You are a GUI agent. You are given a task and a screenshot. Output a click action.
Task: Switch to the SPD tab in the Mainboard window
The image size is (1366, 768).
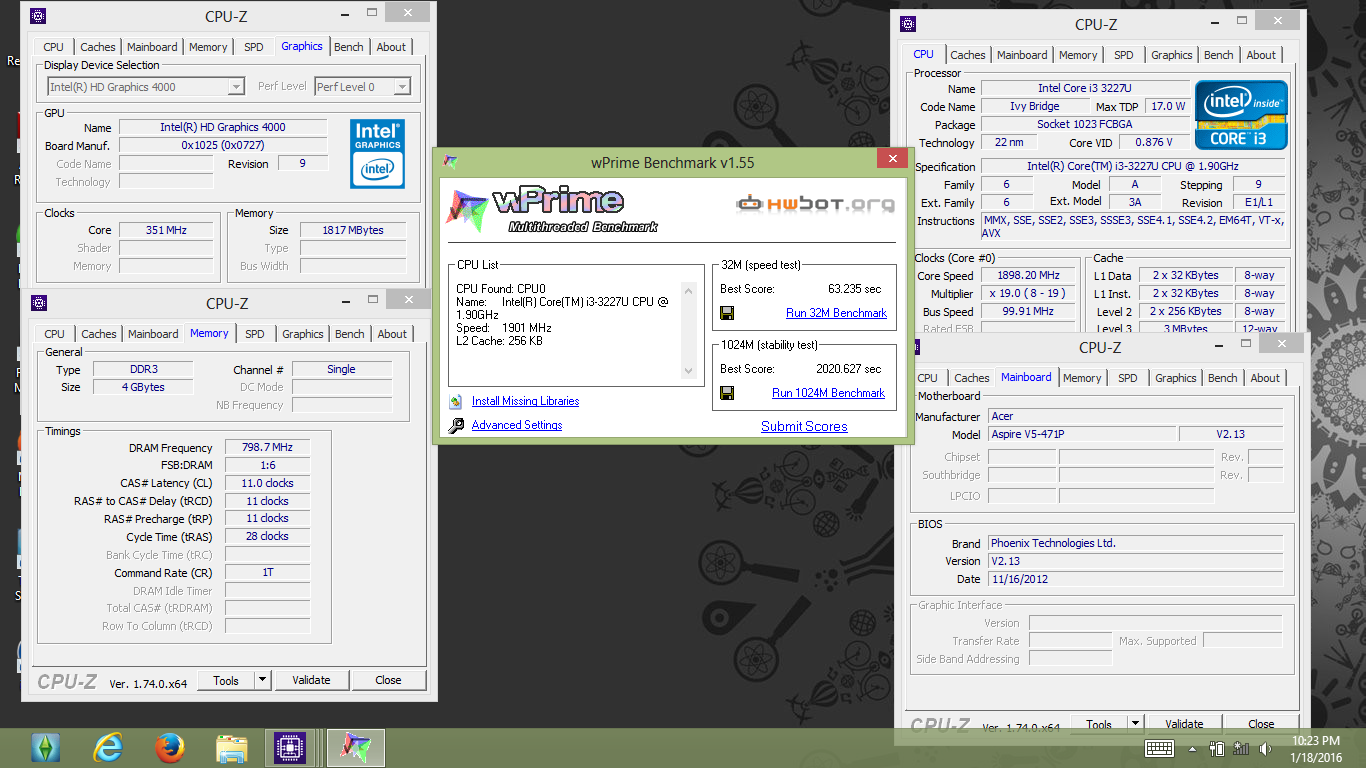tap(1128, 378)
